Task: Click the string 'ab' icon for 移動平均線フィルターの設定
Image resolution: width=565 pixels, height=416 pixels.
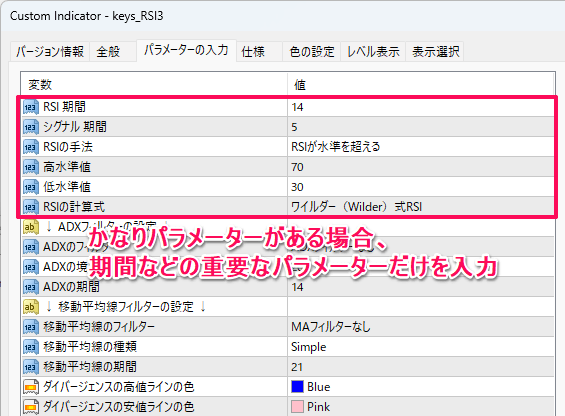Action: pyautogui.click(x=31, y=307)
